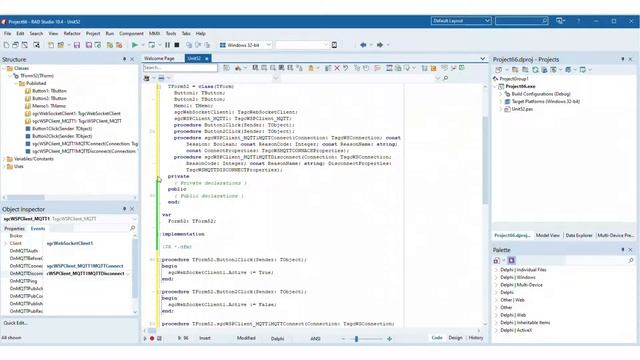The width and height of the screenshot is (640, 360).
Task: Click the device preview icon beside empty combo
Action: [x=334, y=45]
